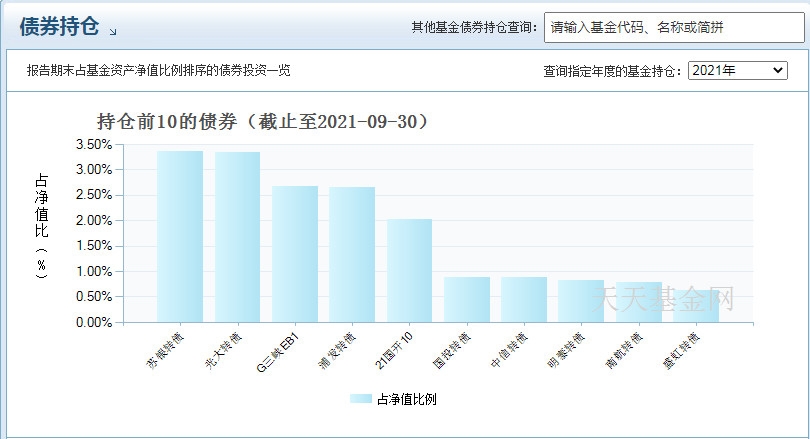Select the 光大转债 bar
This screenshot has width=810, height=439.
pyautogui.click(x=237, y=237)
